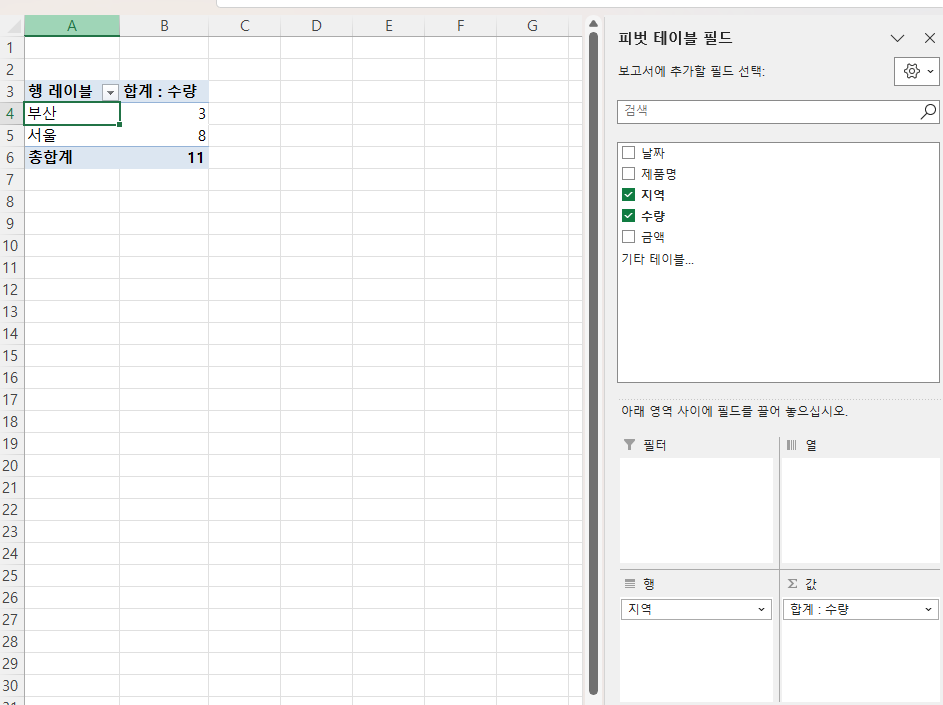943x705 pixels.
Task: Check the 날짜 field checkbox
Action: [628, 153]
